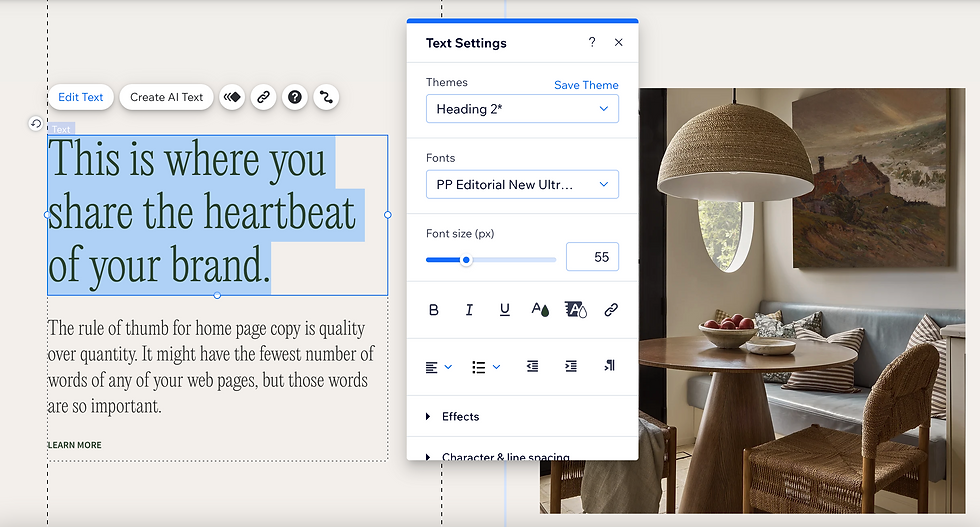Click Save Theme link

click(586, 85)
